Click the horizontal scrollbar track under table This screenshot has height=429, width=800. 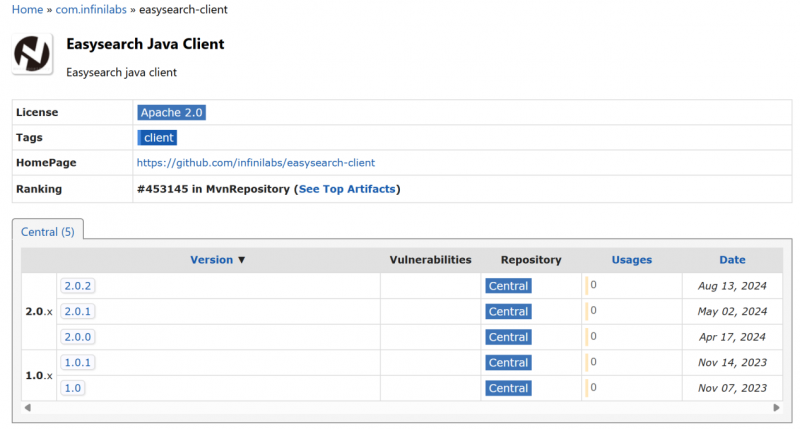click(x=400, y=408)
